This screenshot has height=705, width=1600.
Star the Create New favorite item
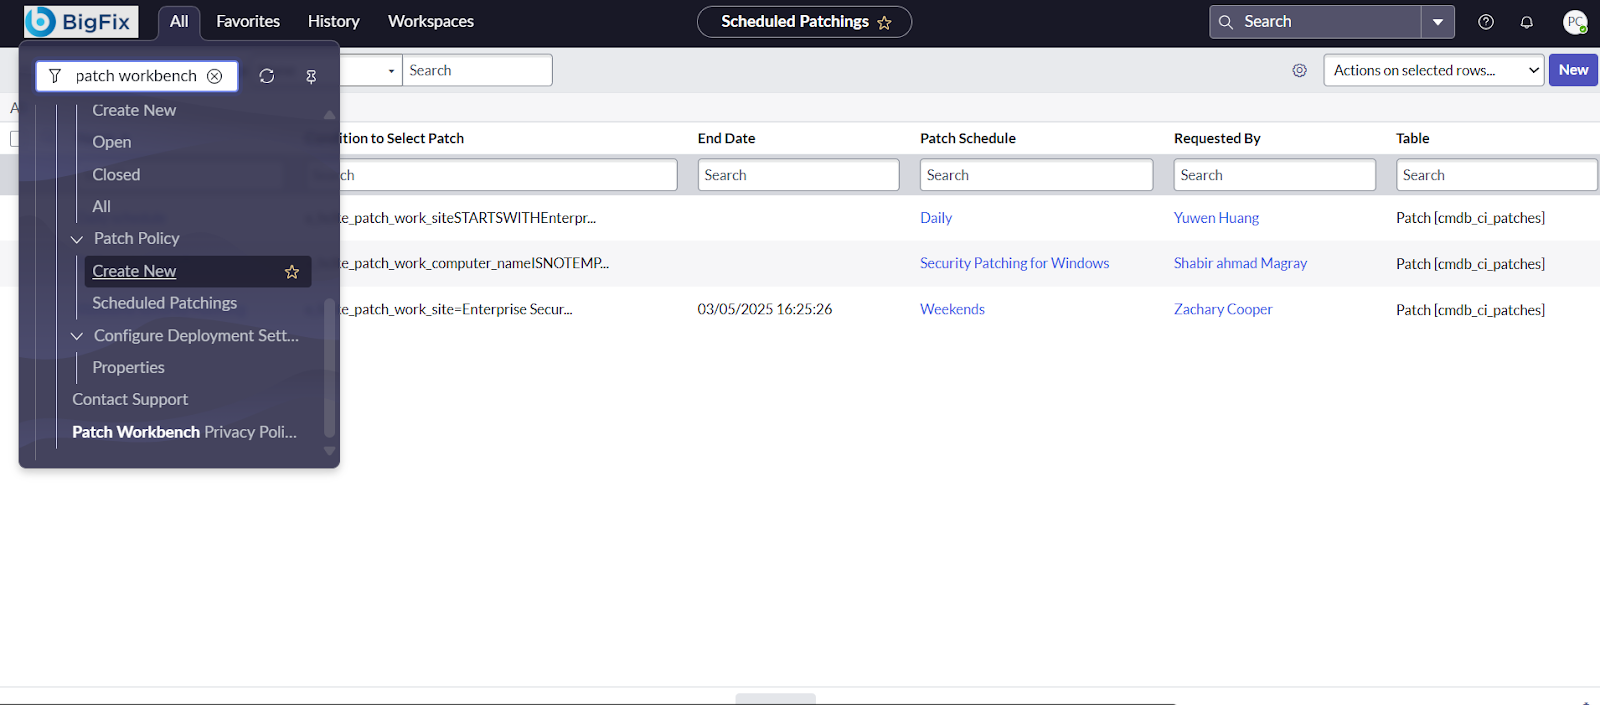pos(292,272)
